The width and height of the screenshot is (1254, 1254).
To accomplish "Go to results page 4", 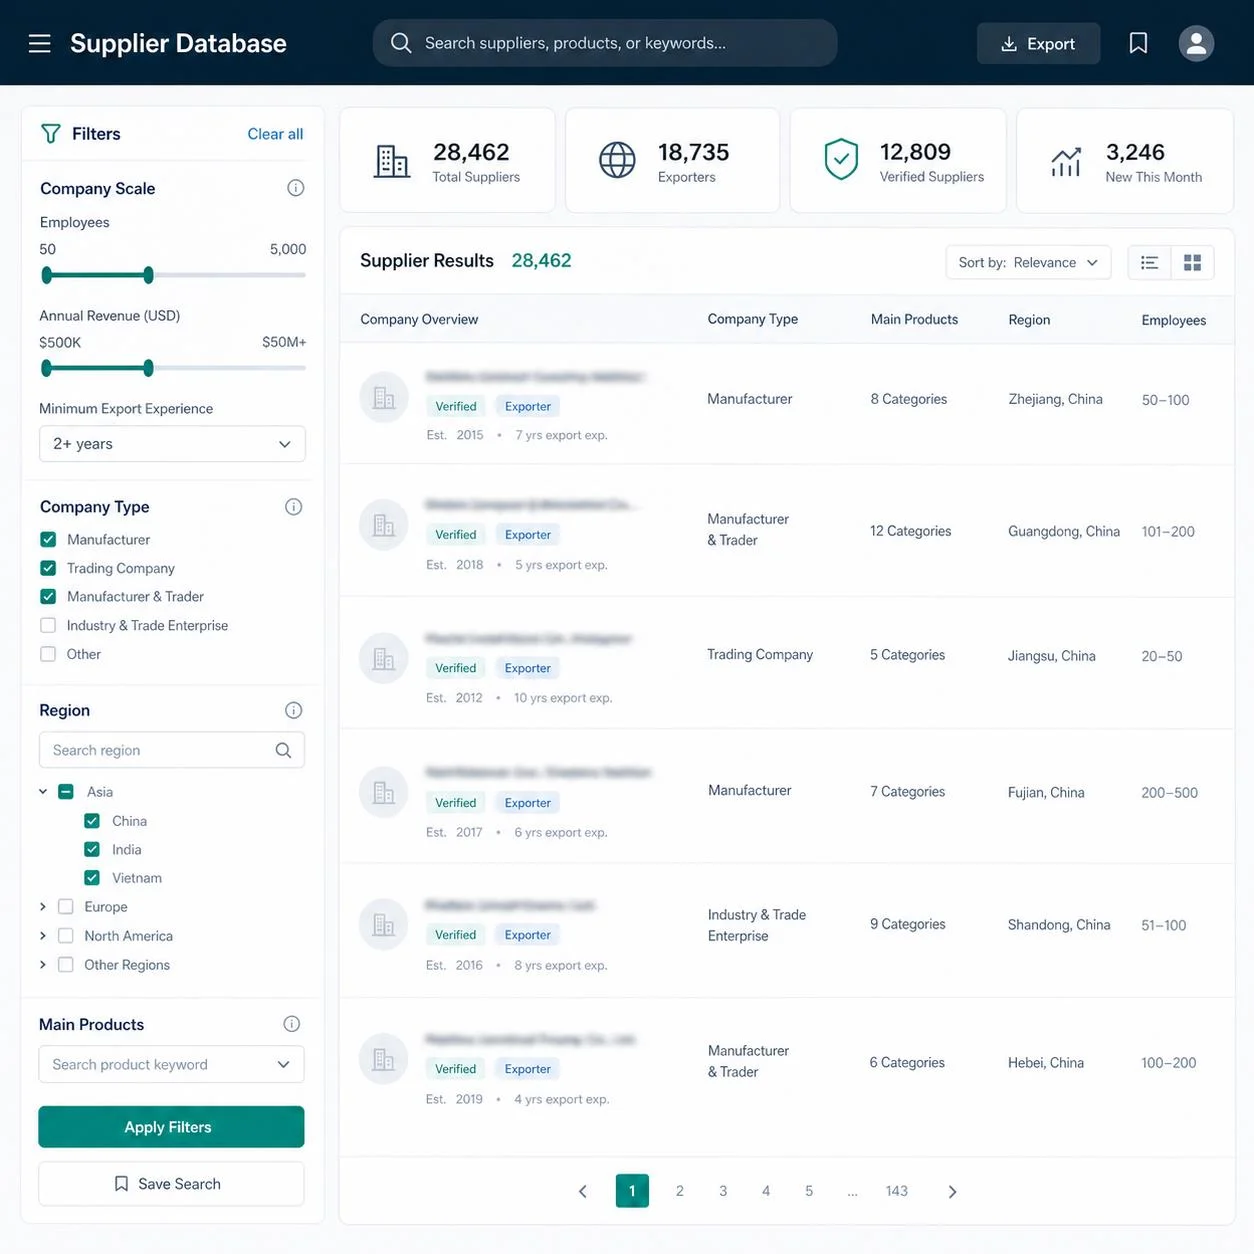I will point(766,1191).
